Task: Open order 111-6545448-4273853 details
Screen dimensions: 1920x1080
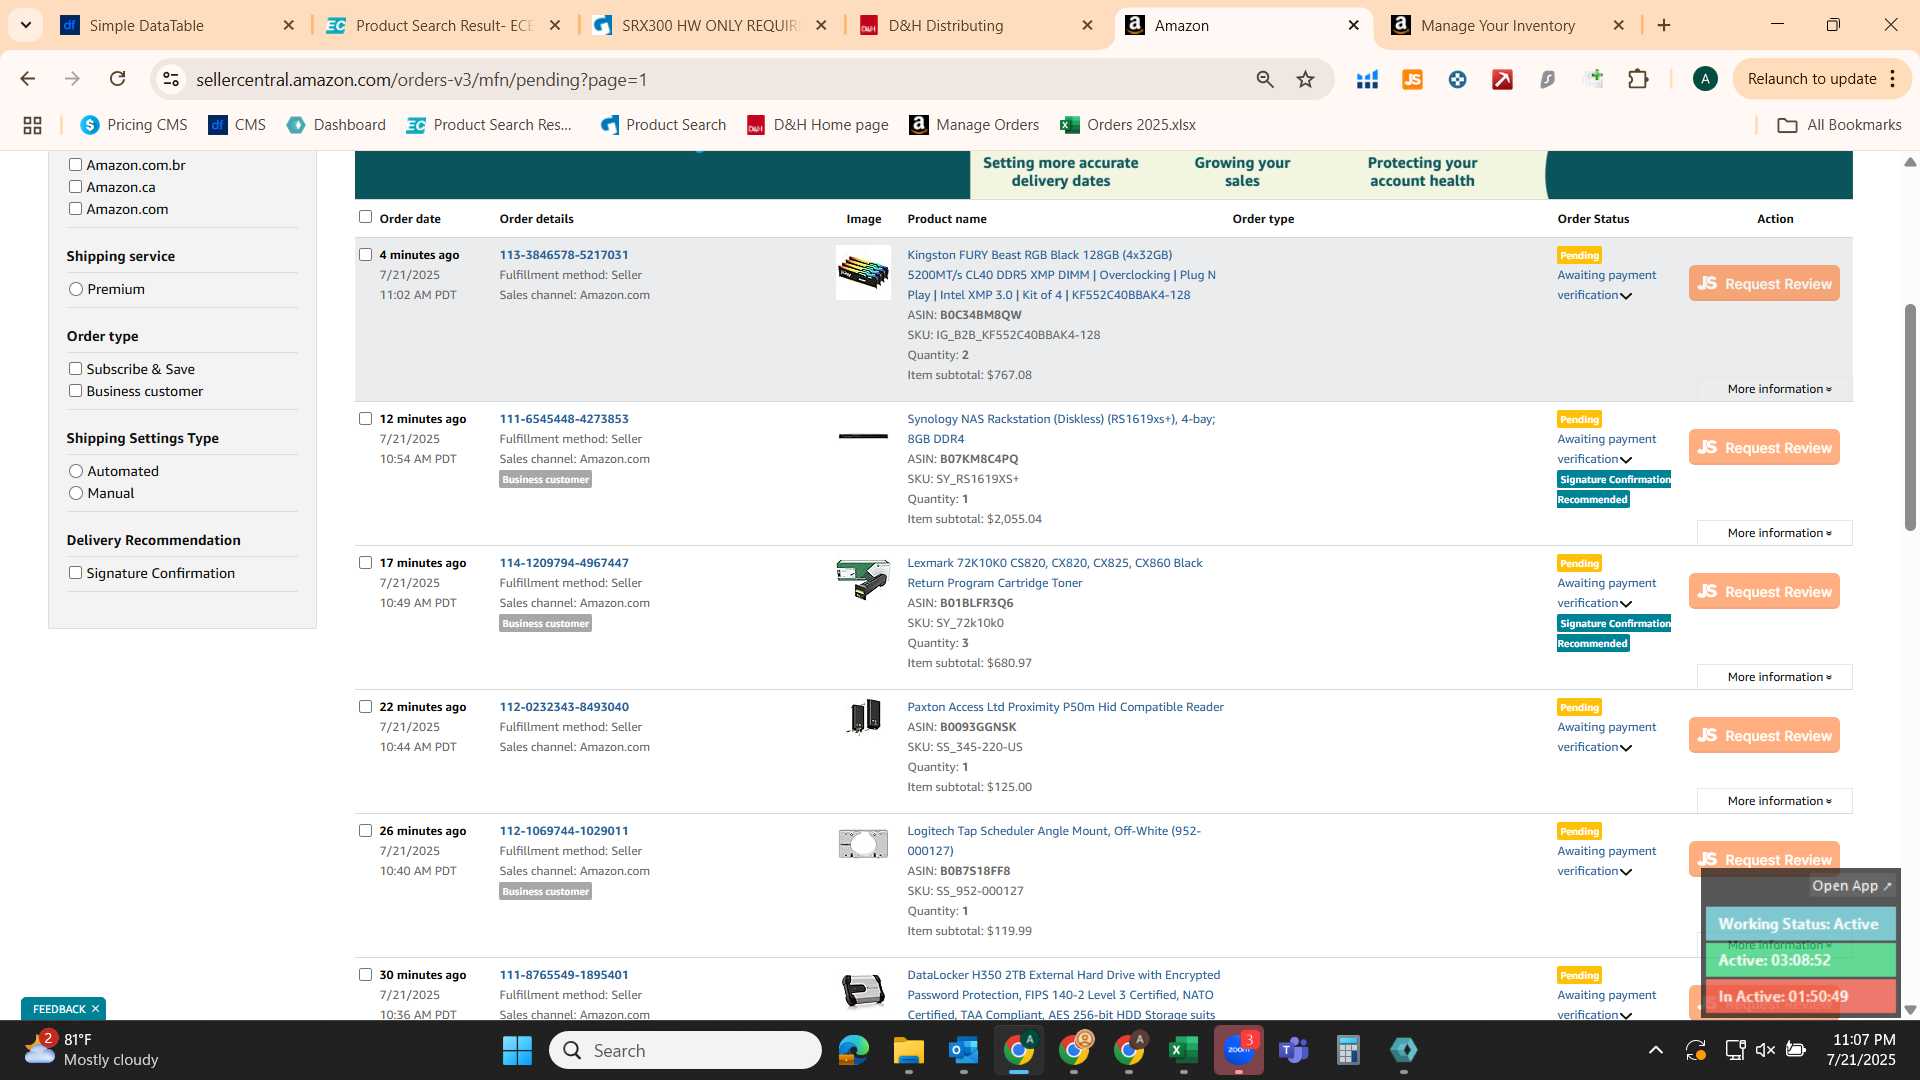Action: click(564, 419)
